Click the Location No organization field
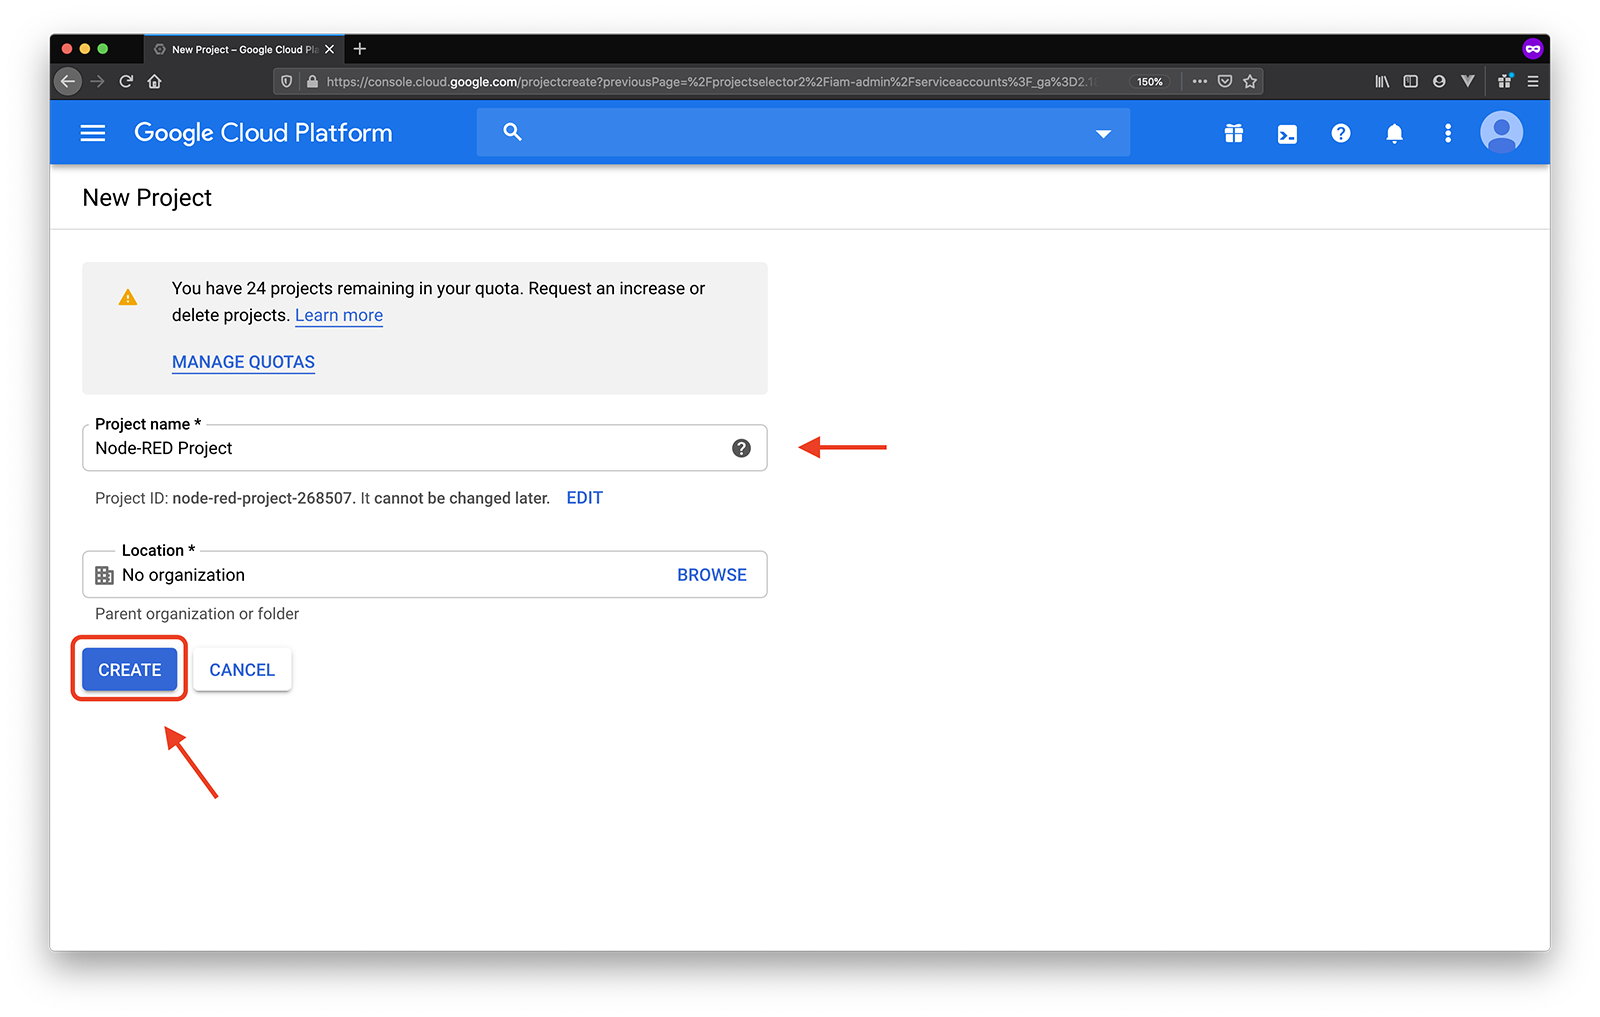 pyautogui.click(x=424, y=575)
